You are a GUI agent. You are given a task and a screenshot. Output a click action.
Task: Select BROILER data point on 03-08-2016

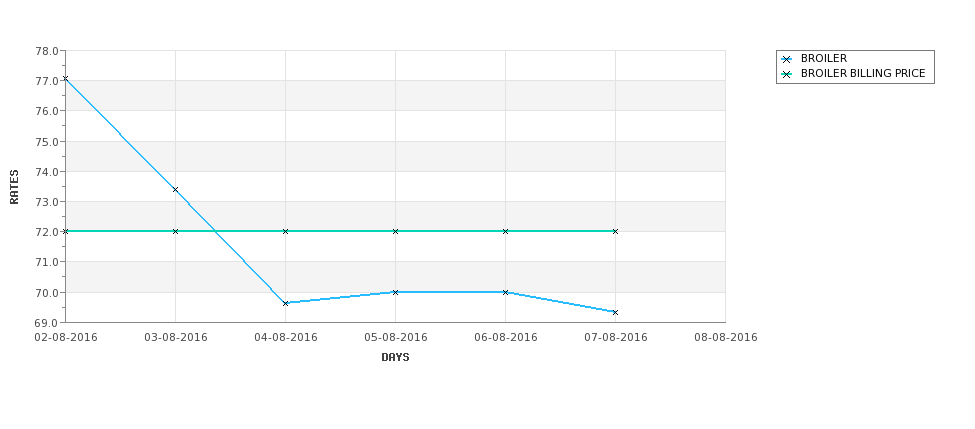pyautogui.click(x=175, y=190)
